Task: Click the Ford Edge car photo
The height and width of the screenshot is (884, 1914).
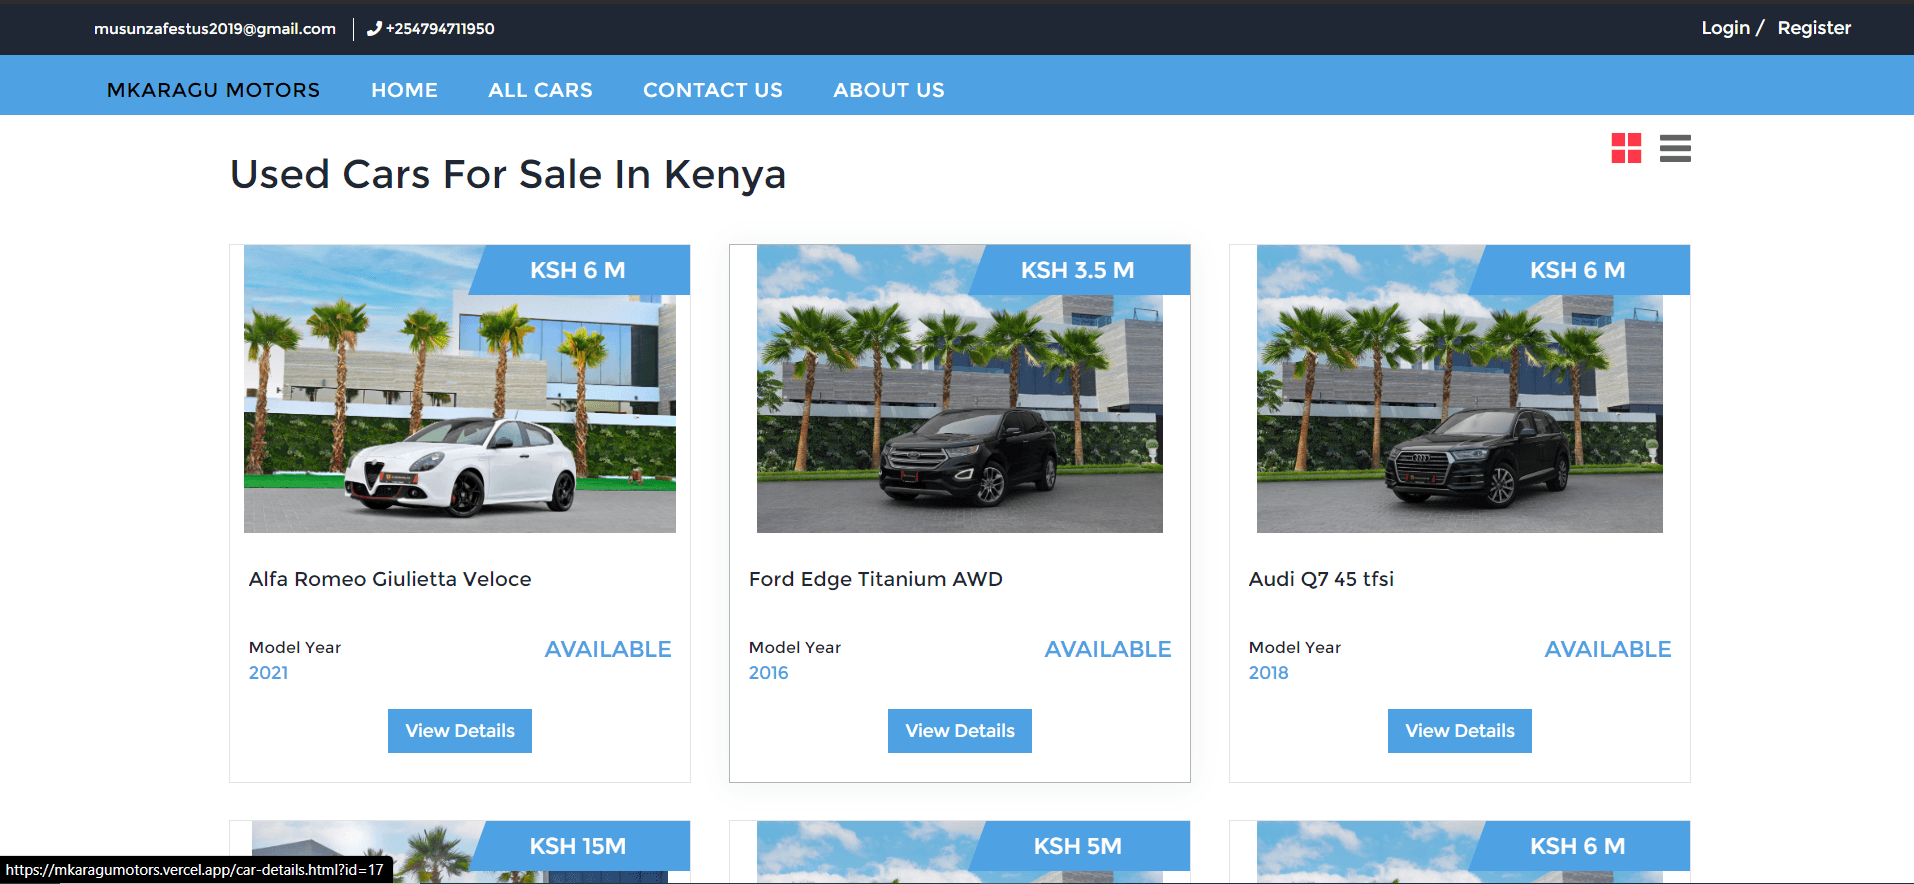Action: [960, 389]
